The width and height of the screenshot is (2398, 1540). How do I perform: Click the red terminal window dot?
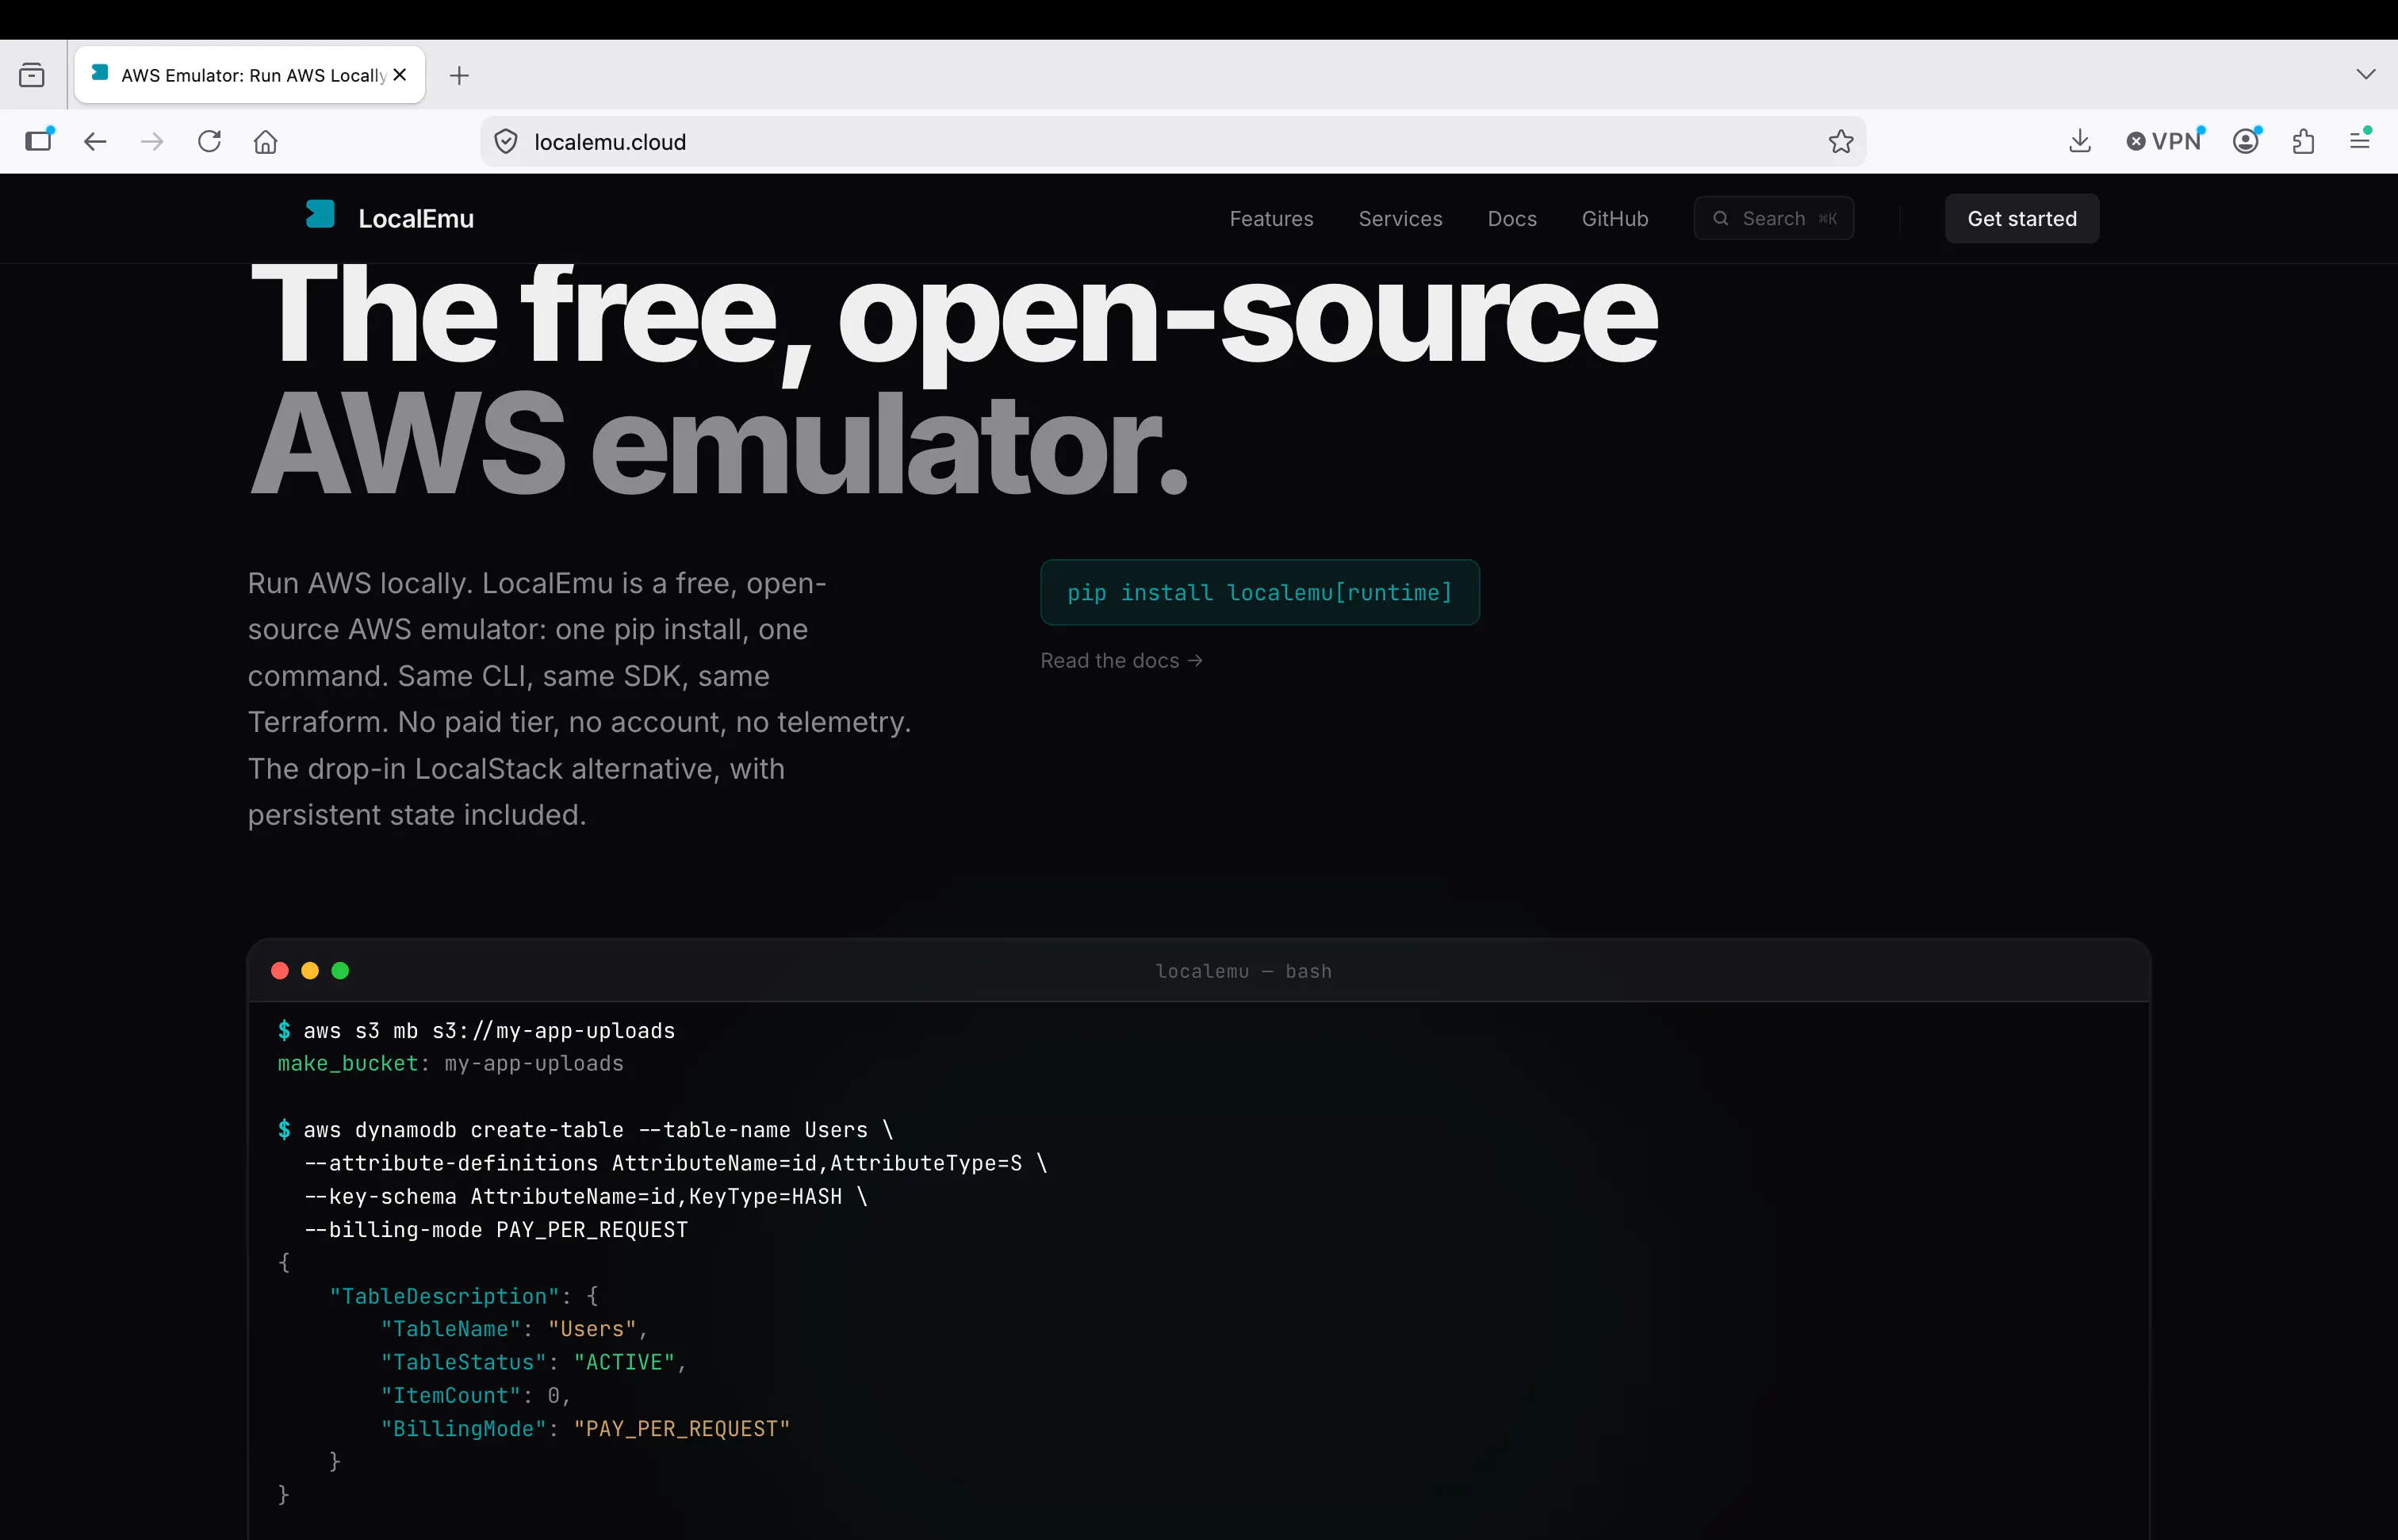point(280,971)
